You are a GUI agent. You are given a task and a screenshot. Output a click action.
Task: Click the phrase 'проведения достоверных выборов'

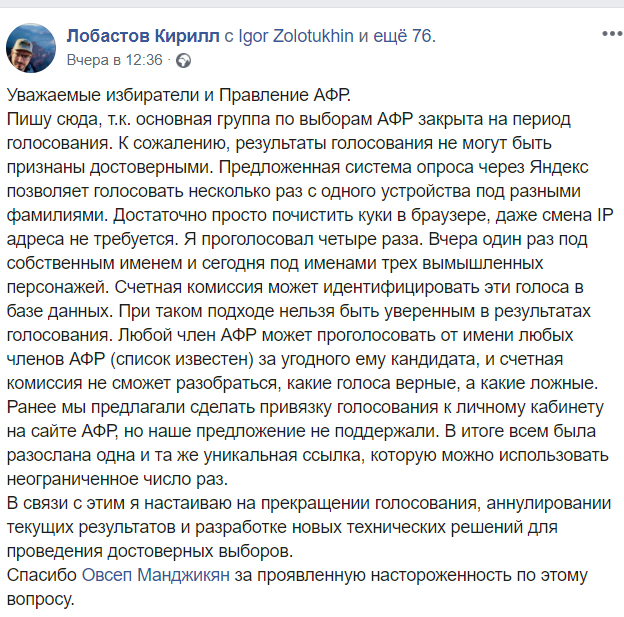tap(150, 551)
